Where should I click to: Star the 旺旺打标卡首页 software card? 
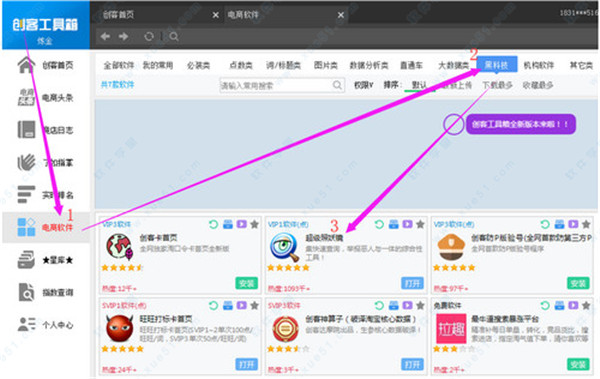pyautogui.click(x=254, y=305)
